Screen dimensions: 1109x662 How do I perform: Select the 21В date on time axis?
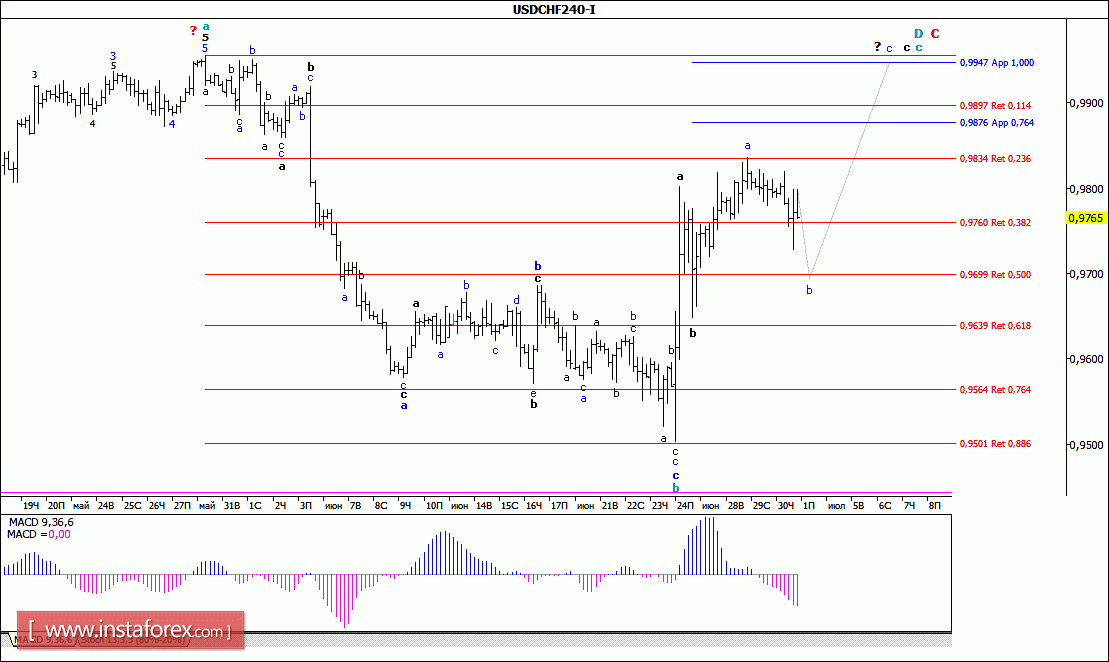coord(610,506)
